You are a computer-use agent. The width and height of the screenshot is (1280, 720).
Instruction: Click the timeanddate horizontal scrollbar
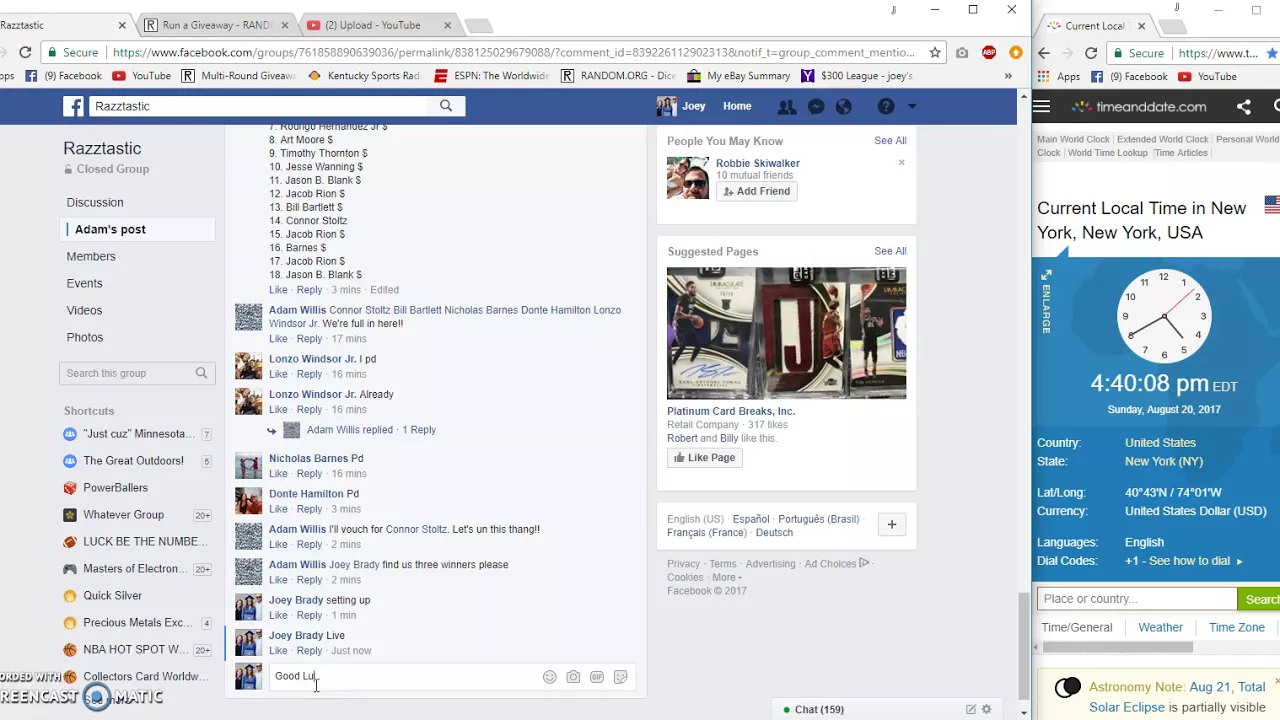1118,647
